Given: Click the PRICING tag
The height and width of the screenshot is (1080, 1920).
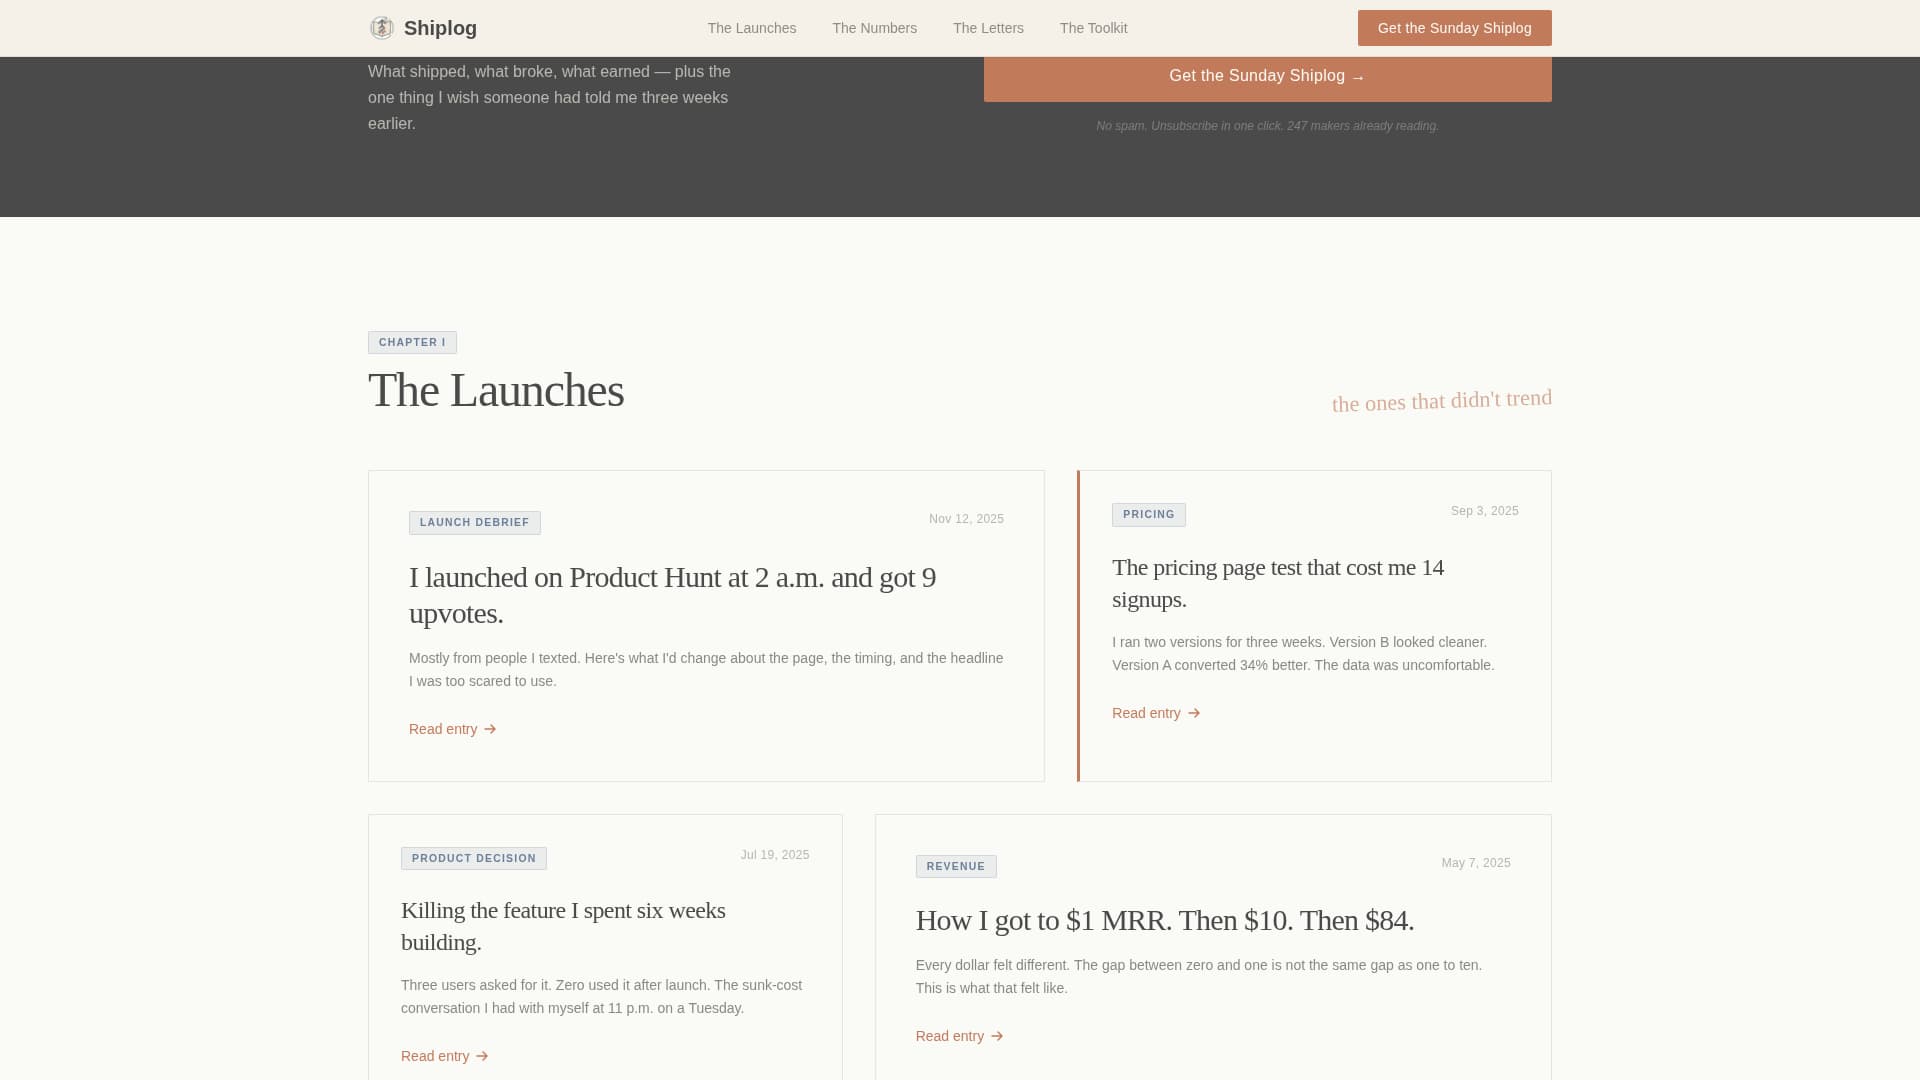Looking at the screenshot, I should coord(1149,515).
